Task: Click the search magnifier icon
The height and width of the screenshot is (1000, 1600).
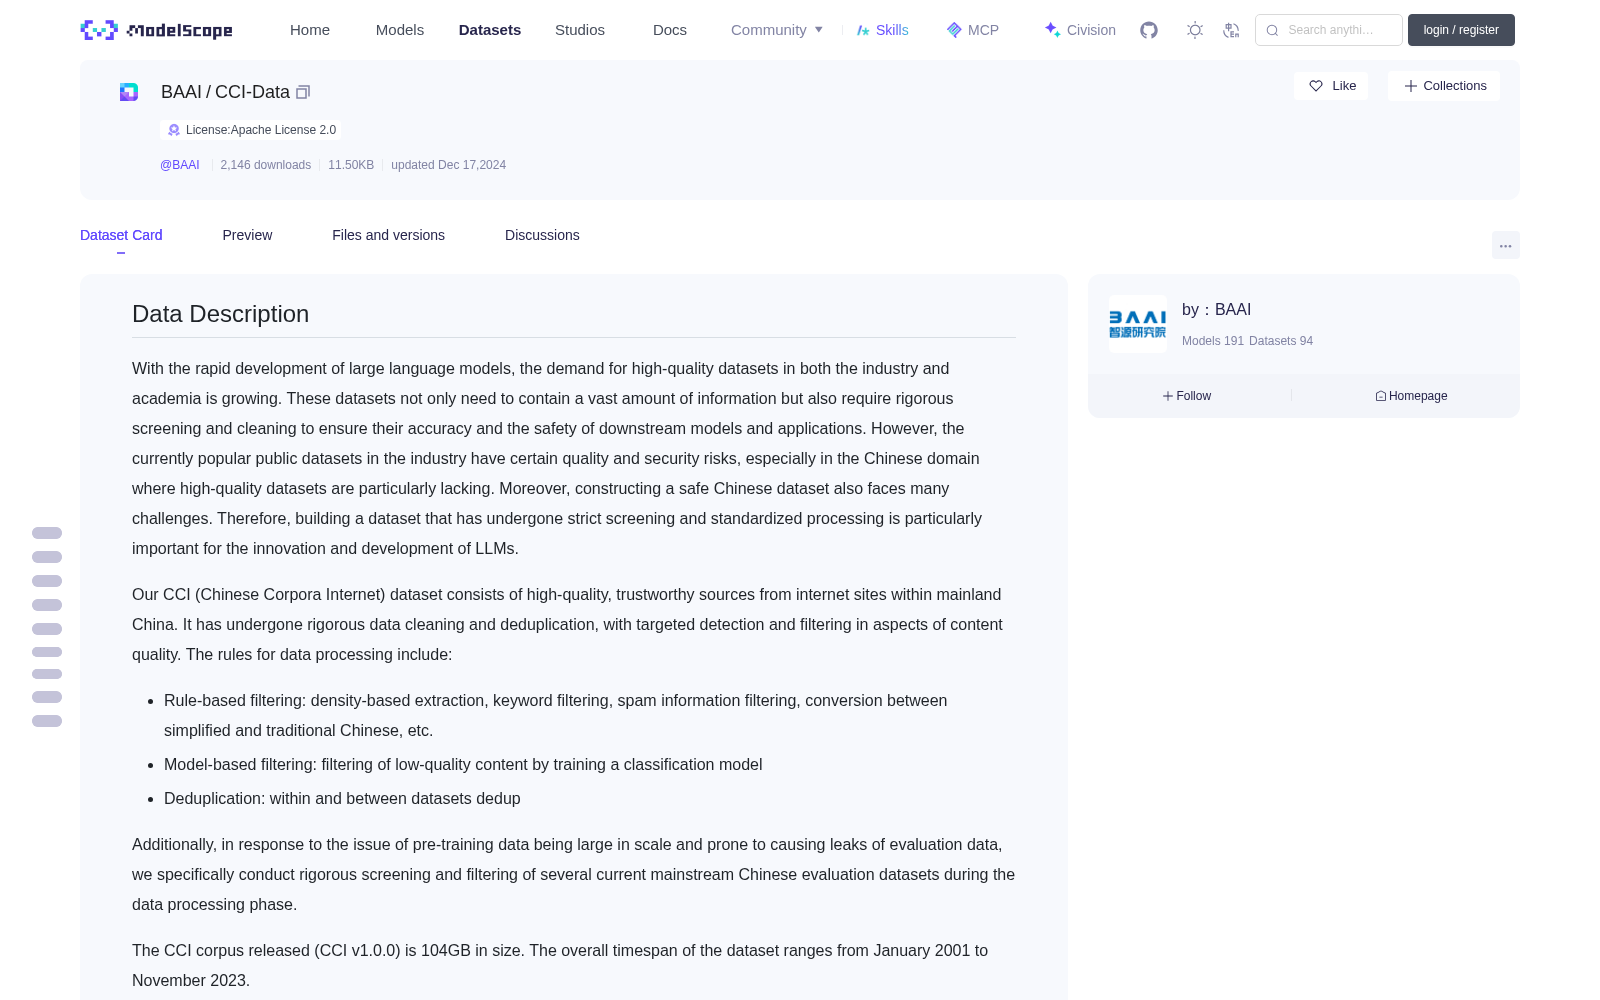Action: [x=1272, y=30]
